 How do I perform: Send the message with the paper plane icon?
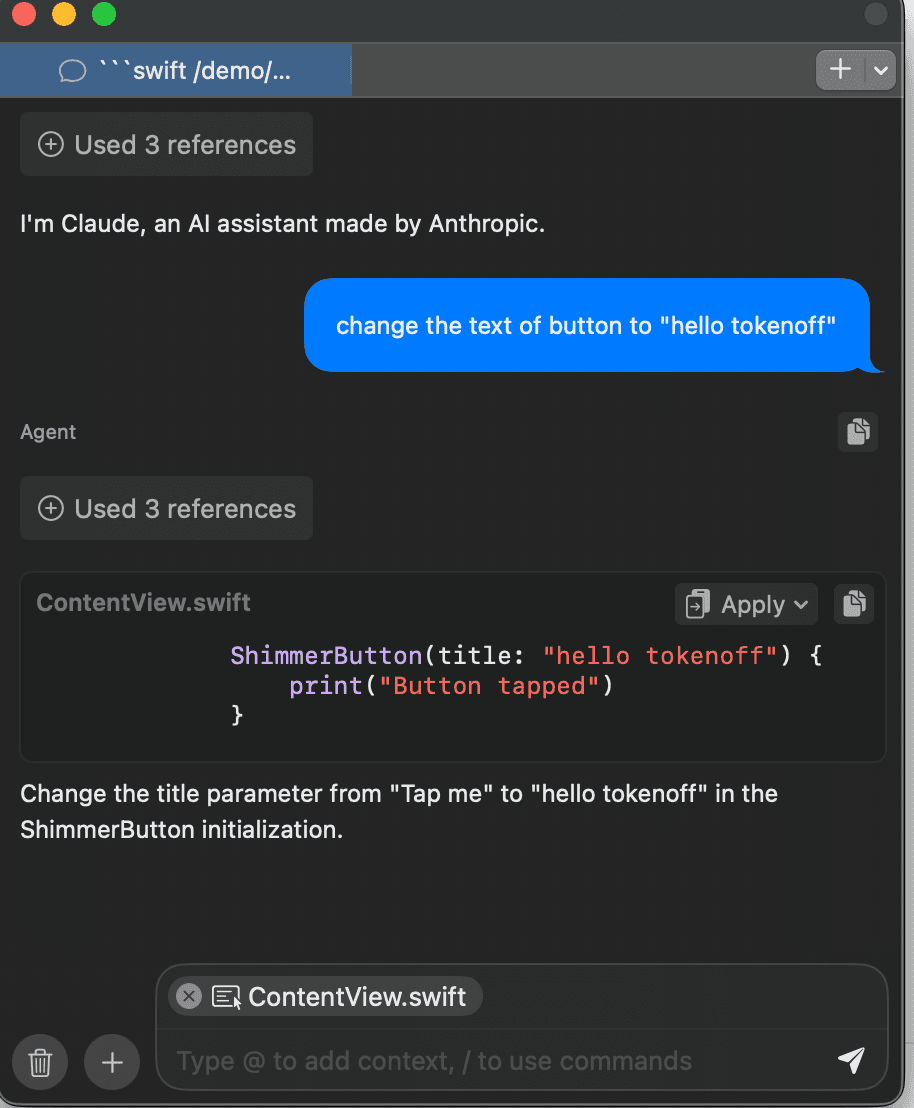pos(851,1061)
